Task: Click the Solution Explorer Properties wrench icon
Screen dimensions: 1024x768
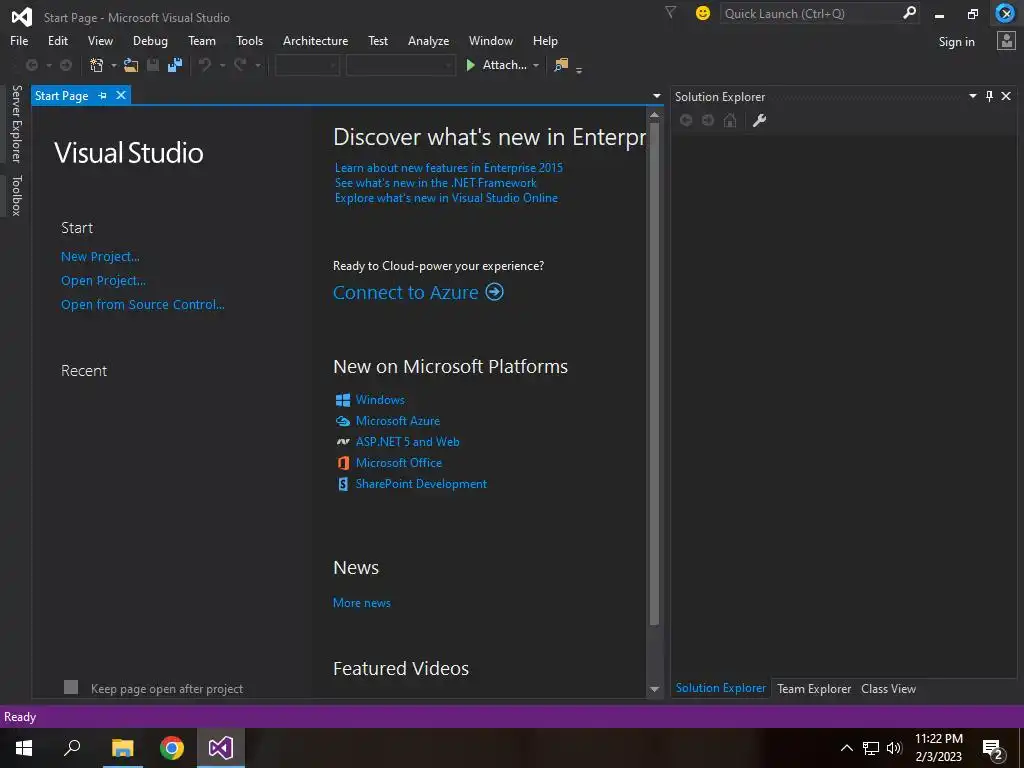Action: pos(759,120)
